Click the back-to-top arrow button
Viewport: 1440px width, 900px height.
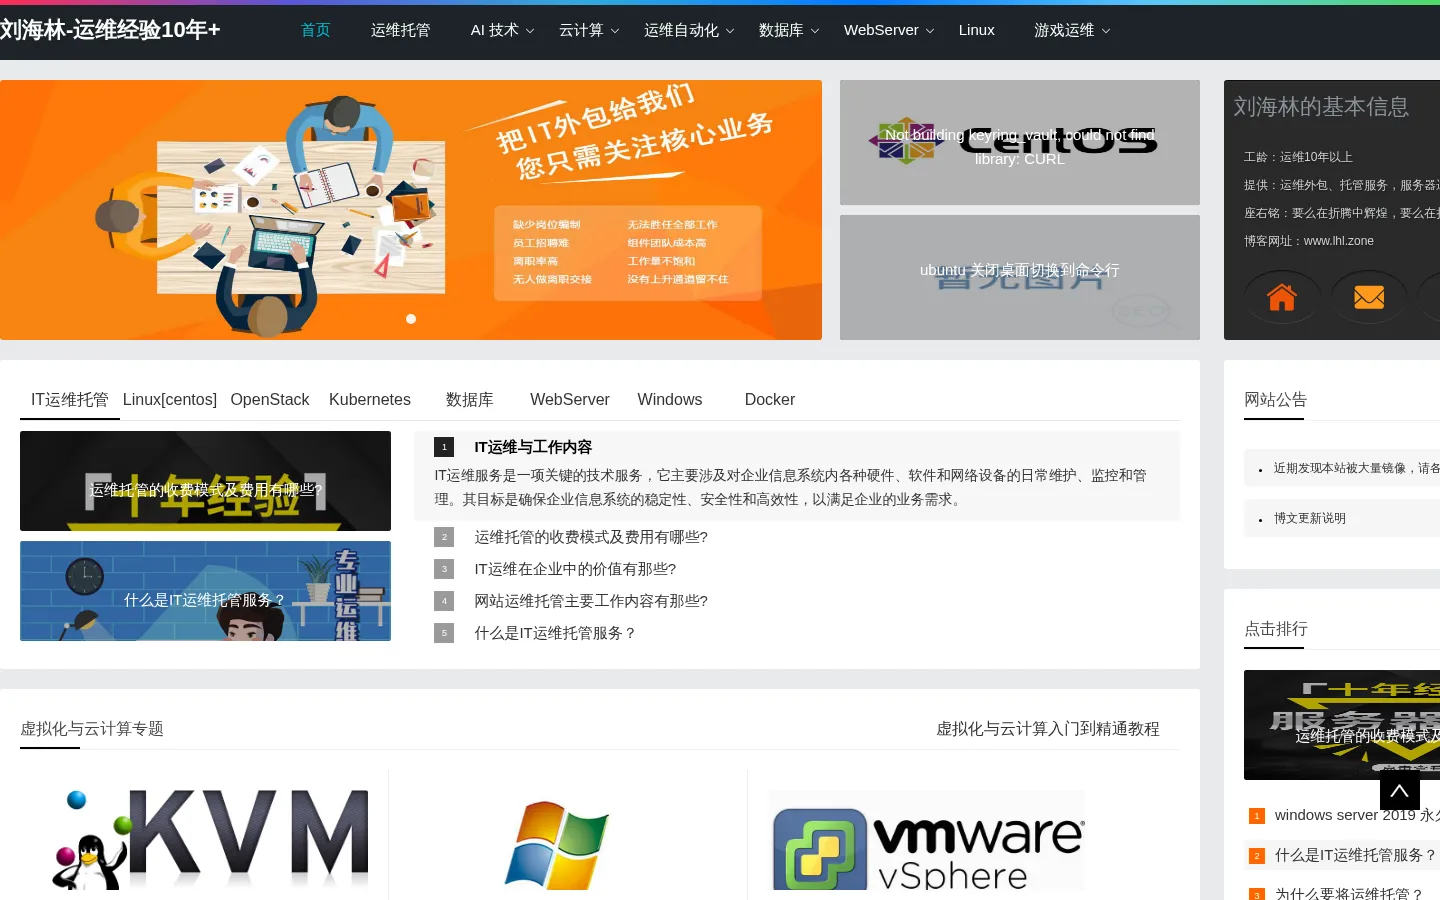coord(1400,790)
